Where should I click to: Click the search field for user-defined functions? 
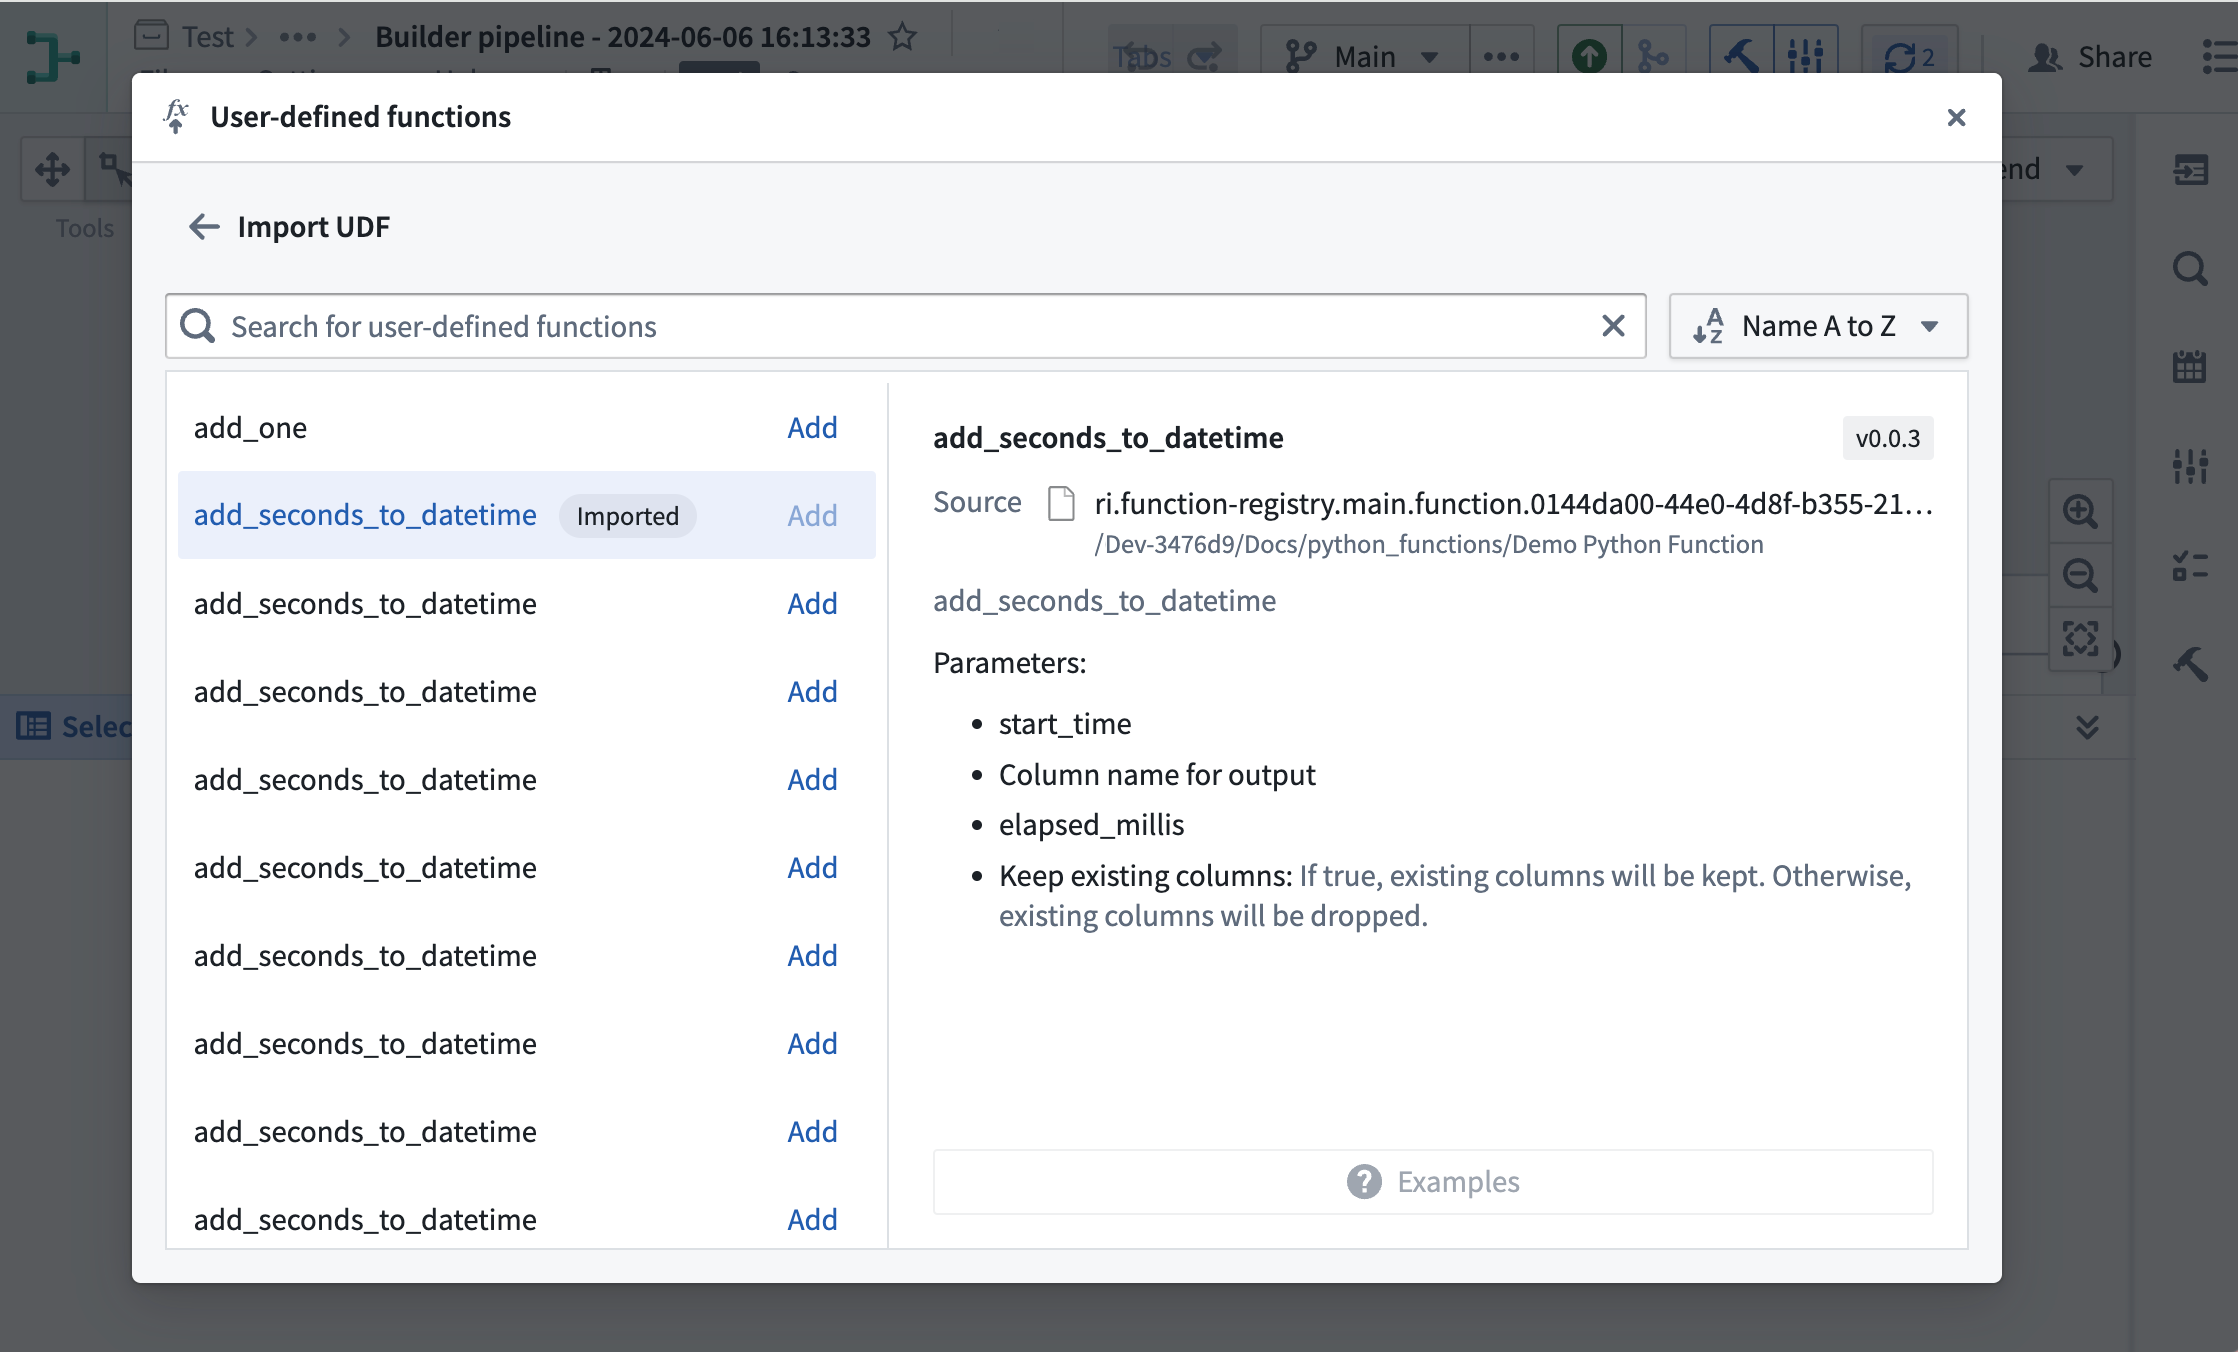click(x=905, y=326)
